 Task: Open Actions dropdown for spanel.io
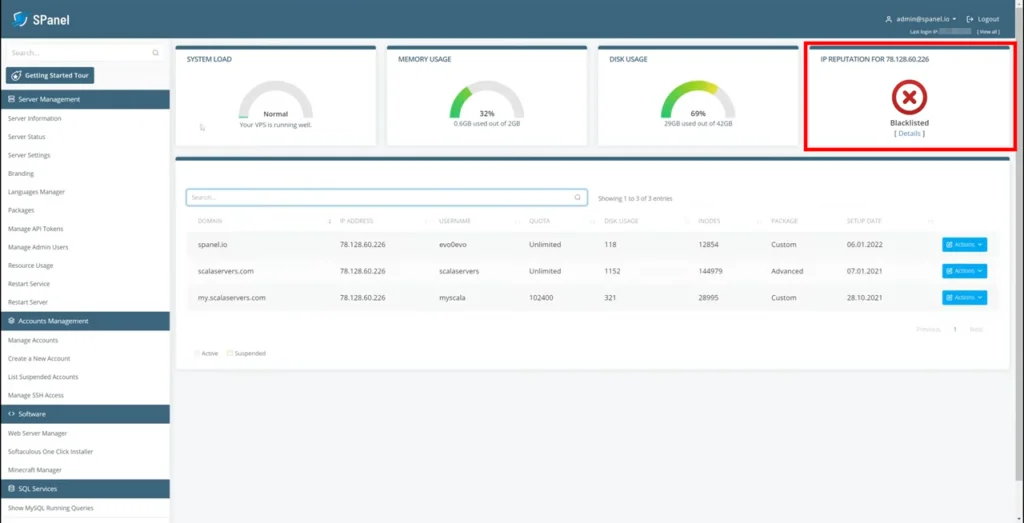(964, 244)
